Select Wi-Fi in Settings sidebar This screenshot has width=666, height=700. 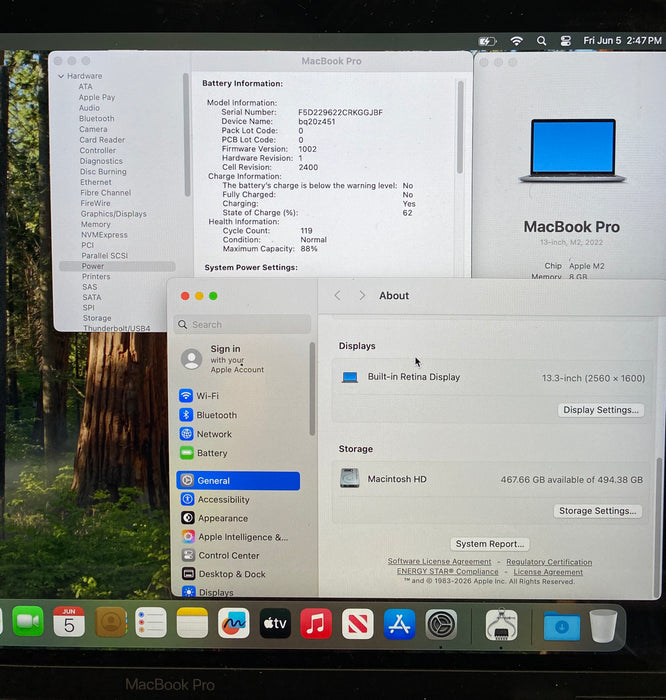[x=238, y=396]
